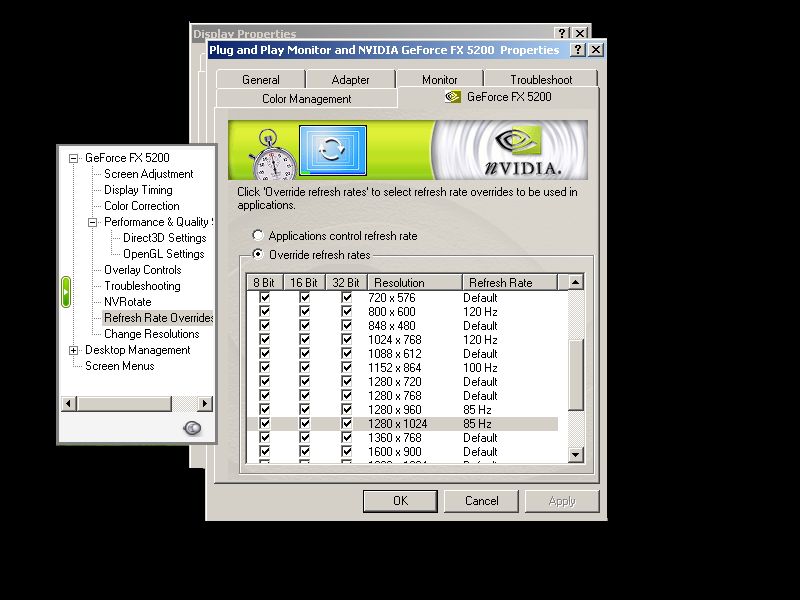
Task: Toggle the 8 Bit checkbox for 1280 x 1024
Action: click(264, 423)
